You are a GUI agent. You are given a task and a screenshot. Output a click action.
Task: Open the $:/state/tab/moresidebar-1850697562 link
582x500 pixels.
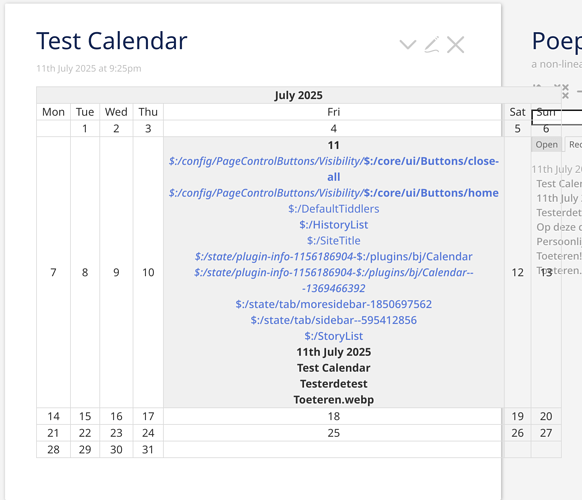[x=333, y=304]
